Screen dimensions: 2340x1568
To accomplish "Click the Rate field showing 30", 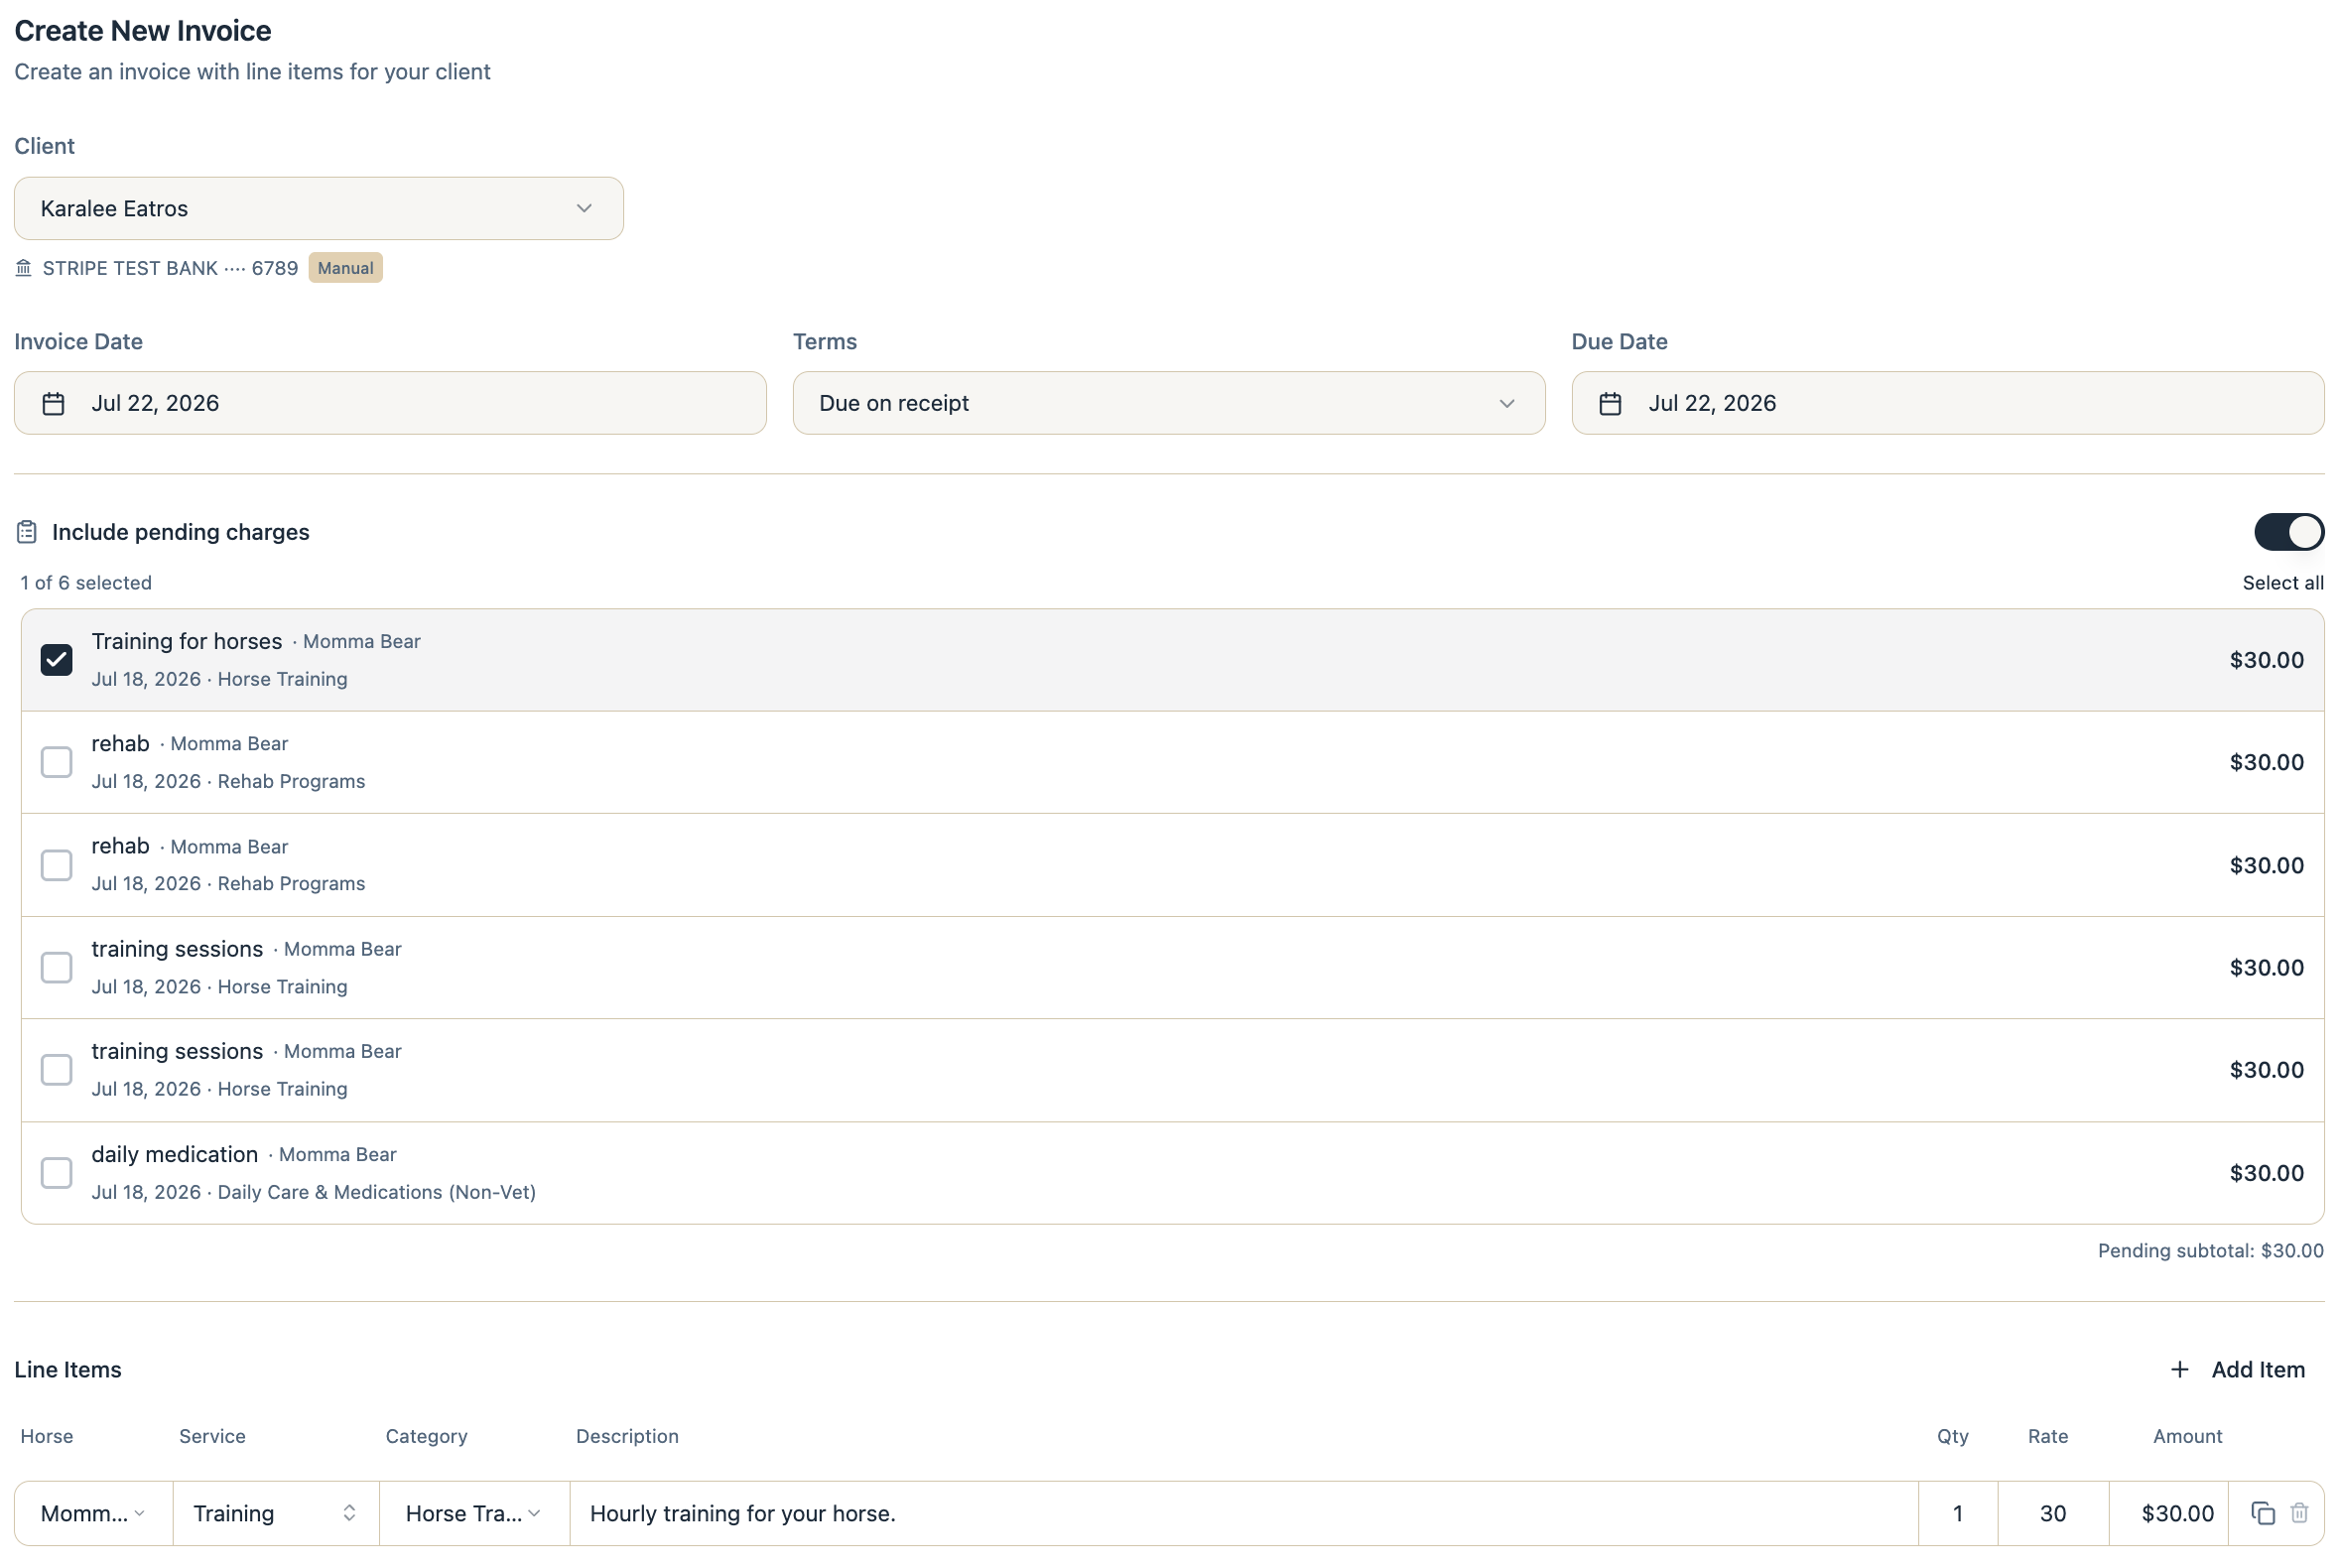I will click(x=2053, y=1513).
